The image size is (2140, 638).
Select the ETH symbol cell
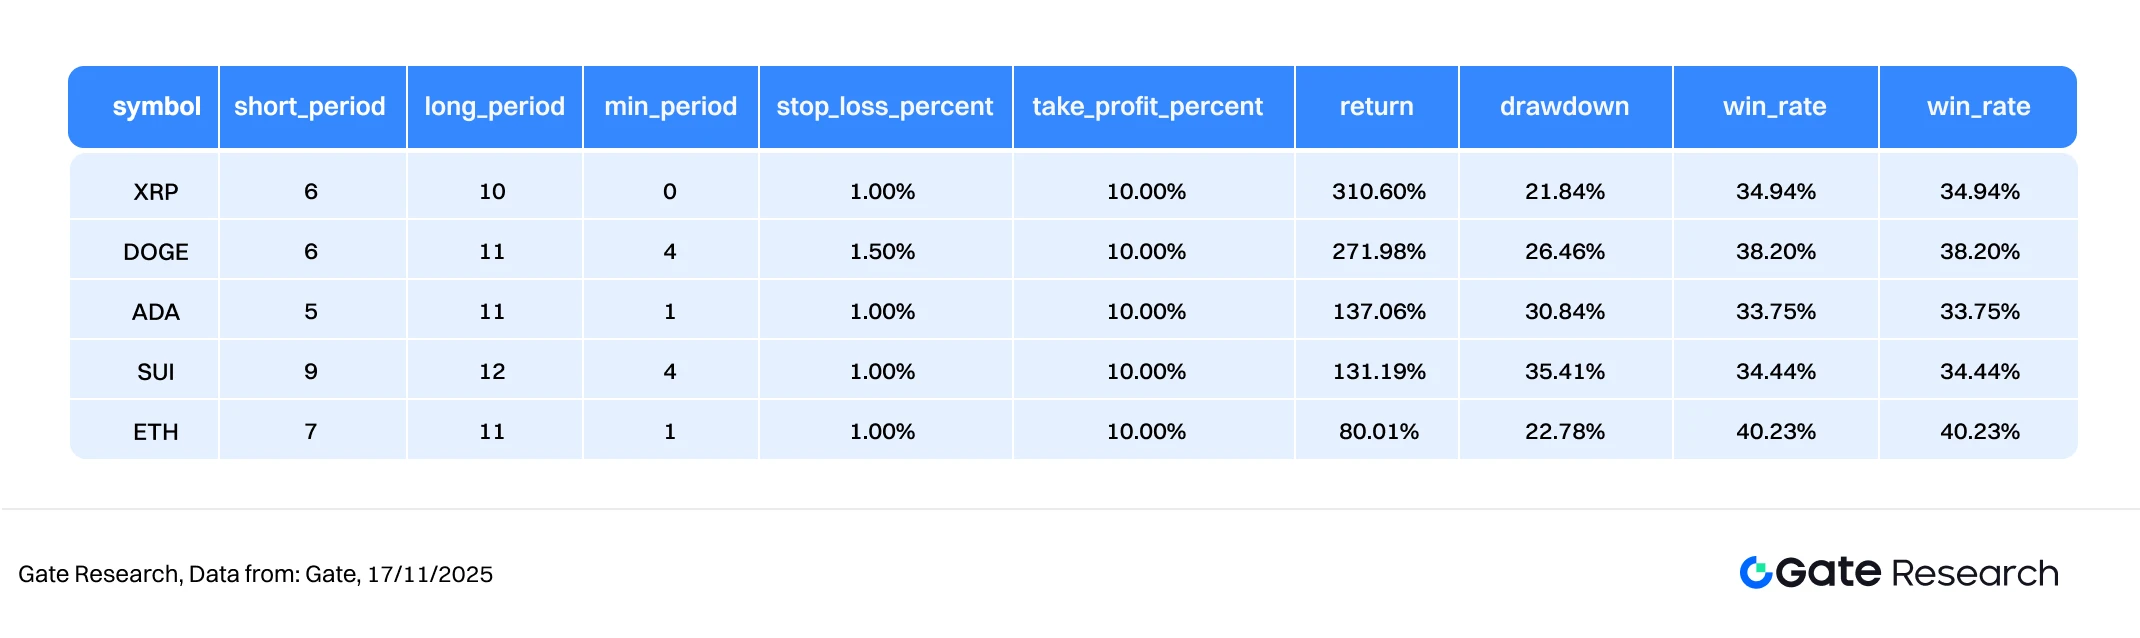coord(156,432)
